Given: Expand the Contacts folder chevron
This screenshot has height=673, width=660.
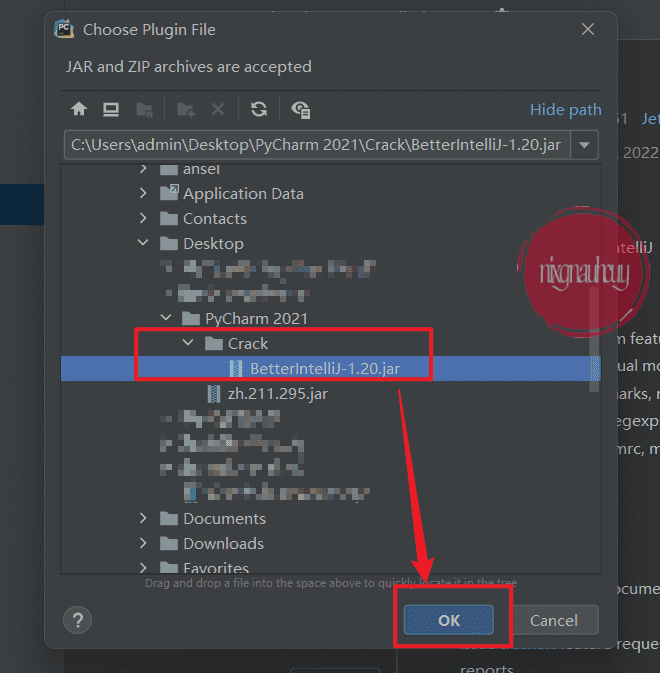Looking at the screenshot, I should tap(143, 218).
